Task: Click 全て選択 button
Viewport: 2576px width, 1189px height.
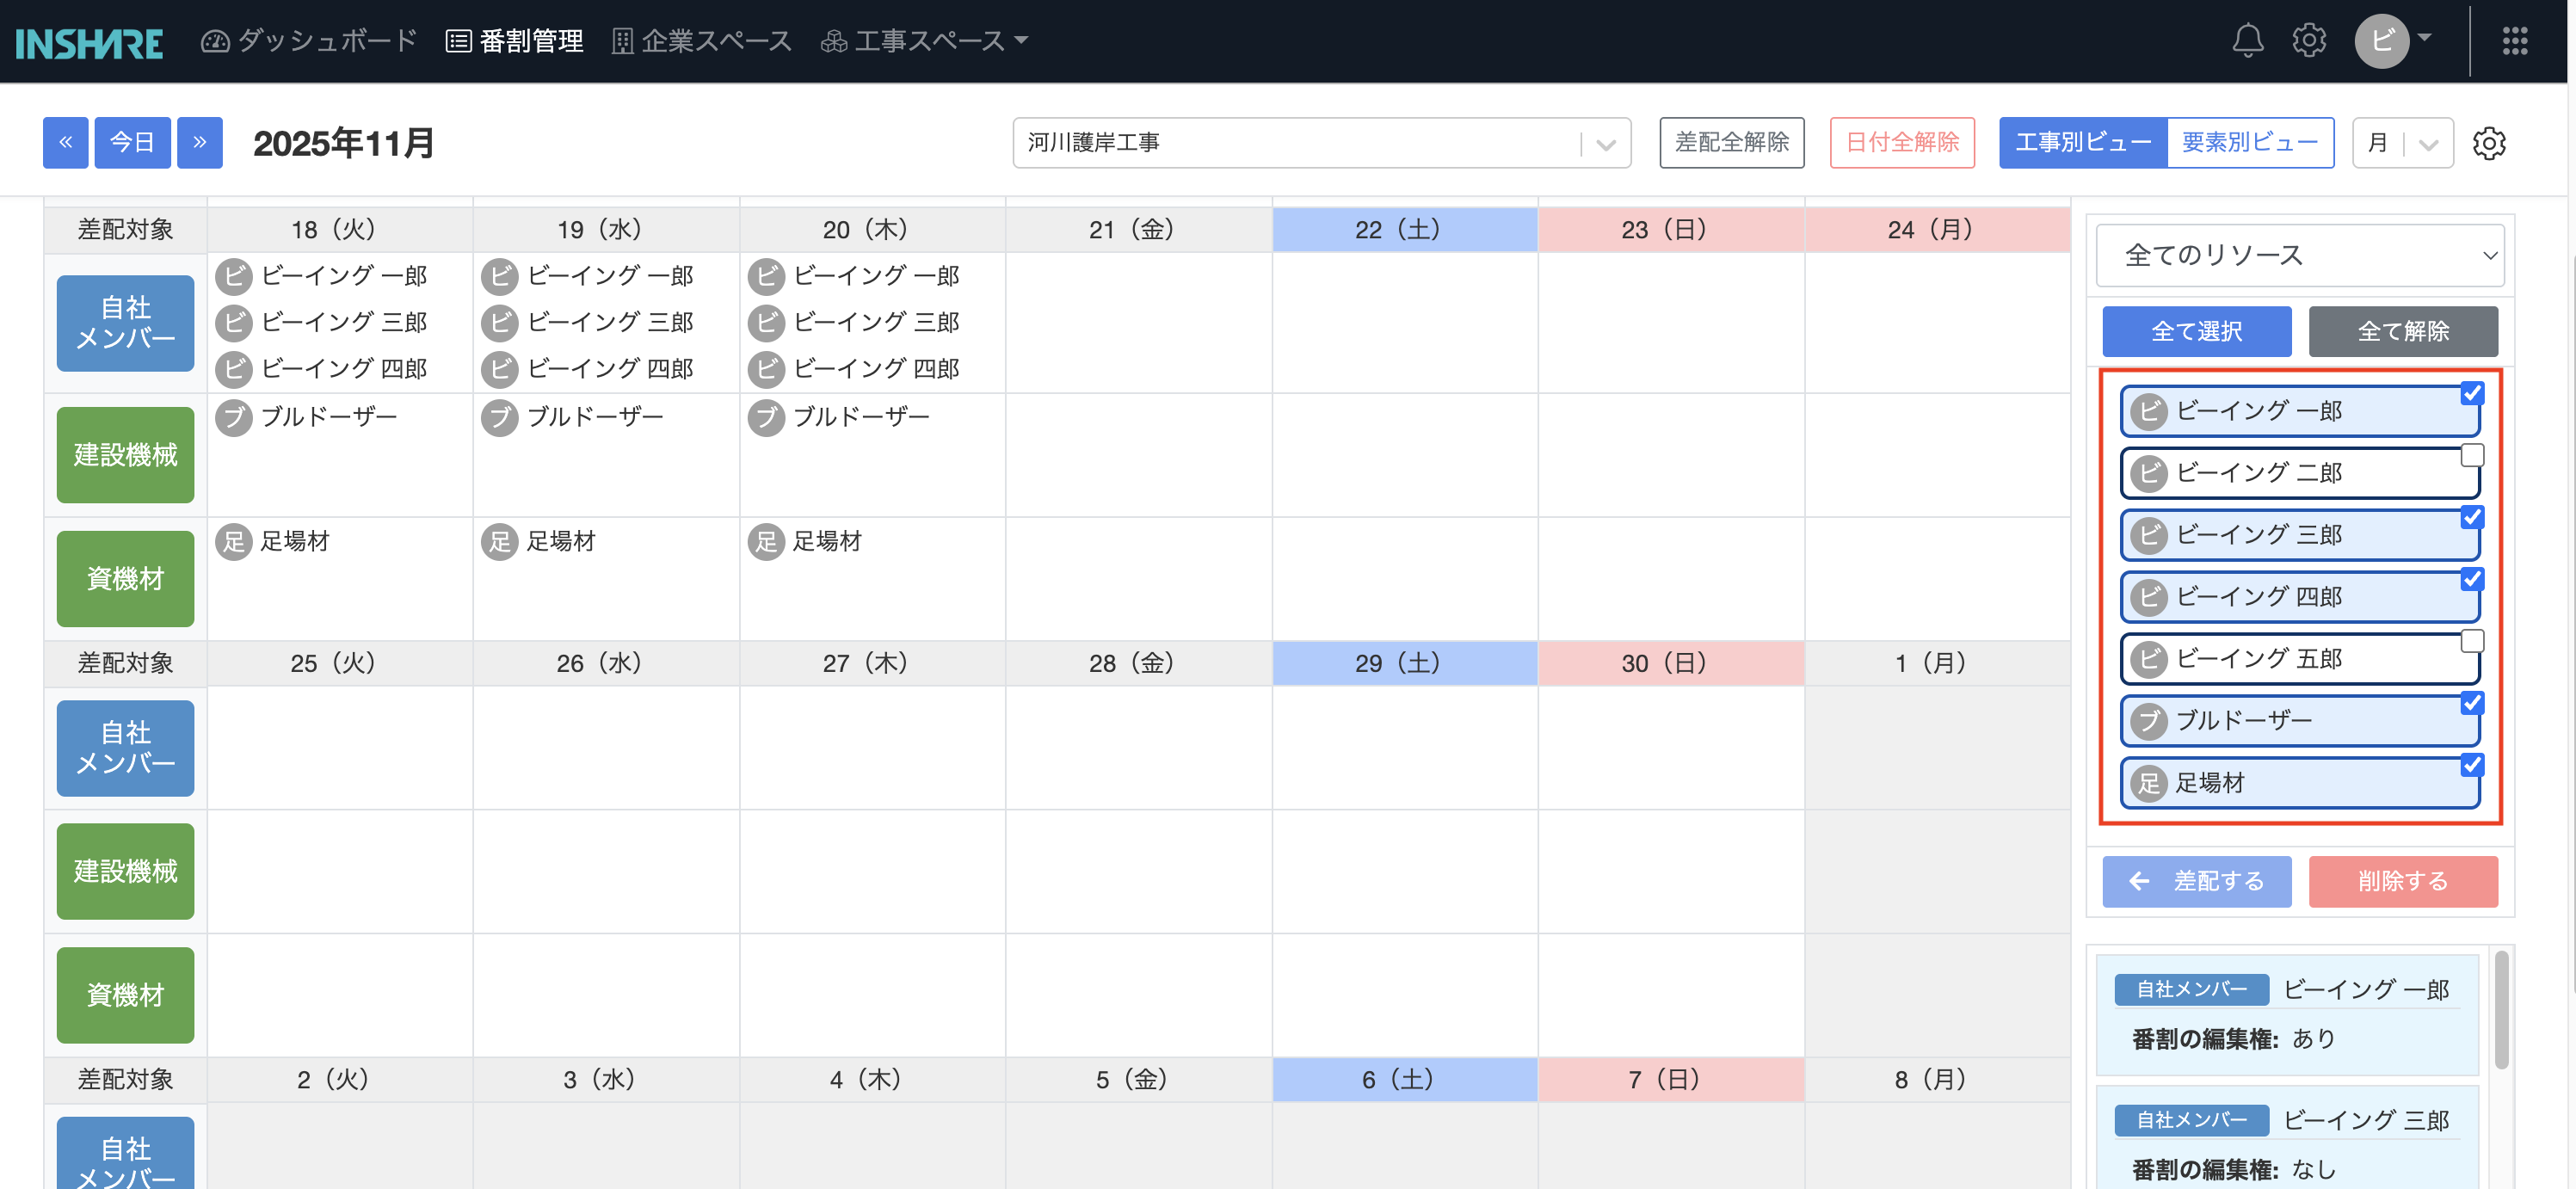Action: click(x=2197, y=332)
